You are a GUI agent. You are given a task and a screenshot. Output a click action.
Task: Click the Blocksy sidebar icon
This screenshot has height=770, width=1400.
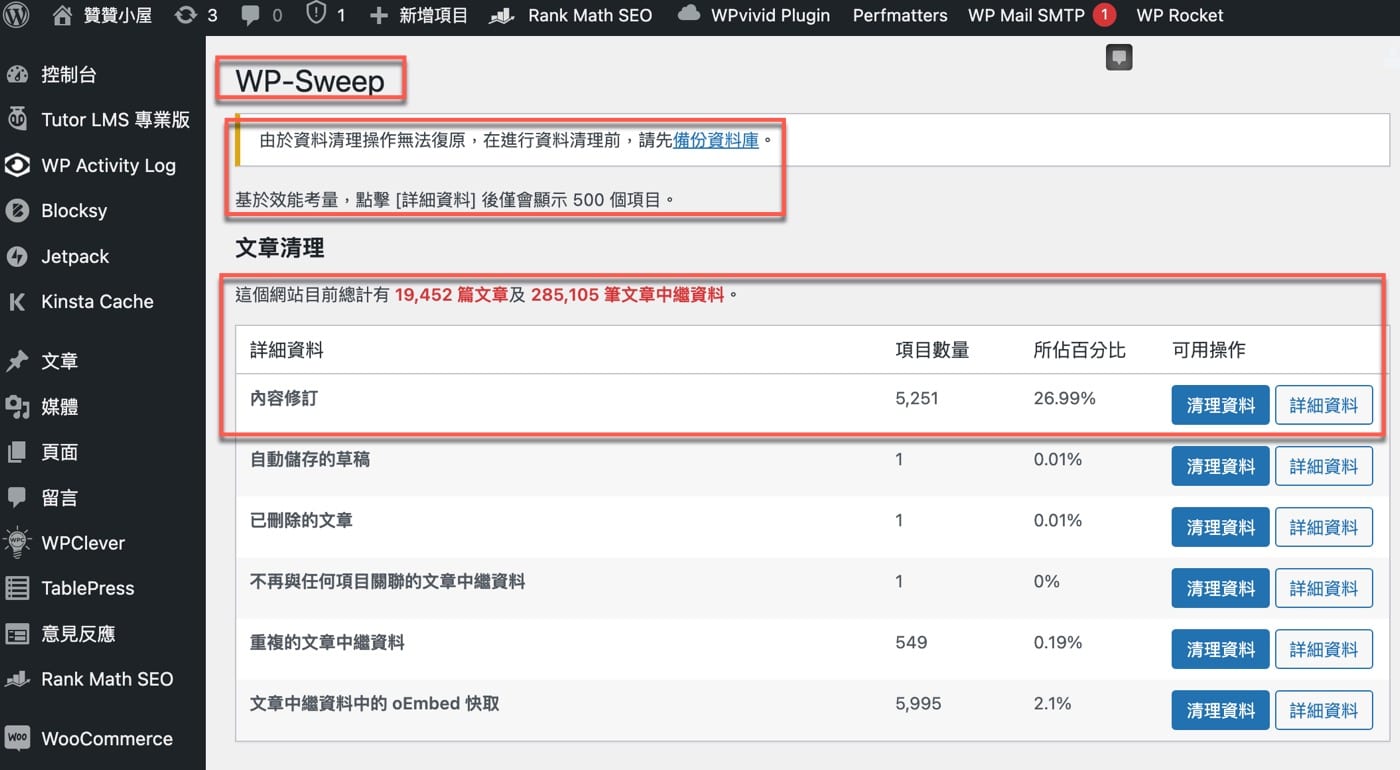coord(17,210)
